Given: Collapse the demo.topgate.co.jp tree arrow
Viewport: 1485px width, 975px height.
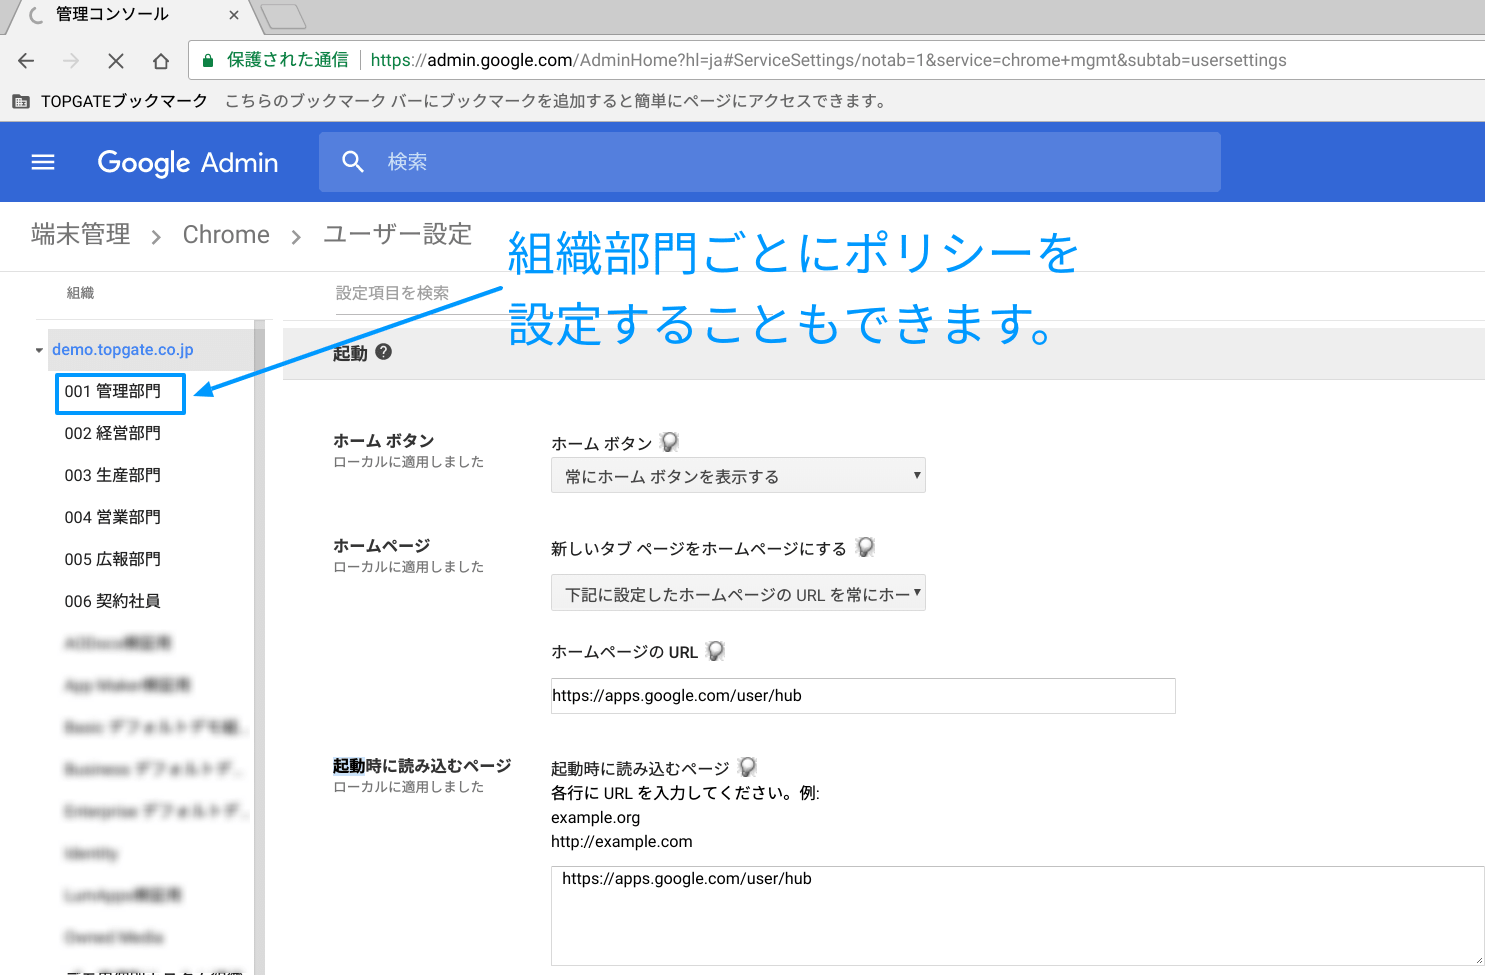Looking at the screenshot, I should tap(39, 350).
